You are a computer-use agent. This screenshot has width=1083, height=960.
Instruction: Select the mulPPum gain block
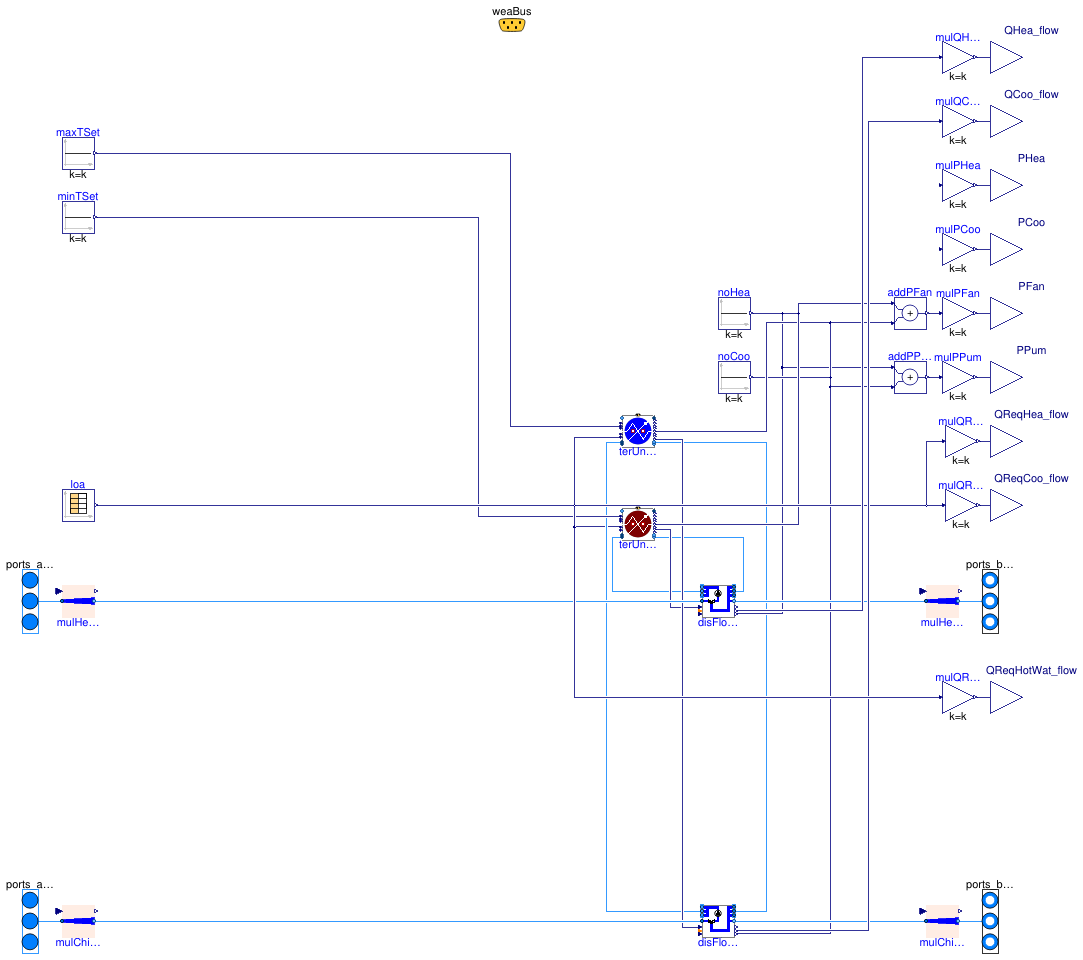point(958,378)
